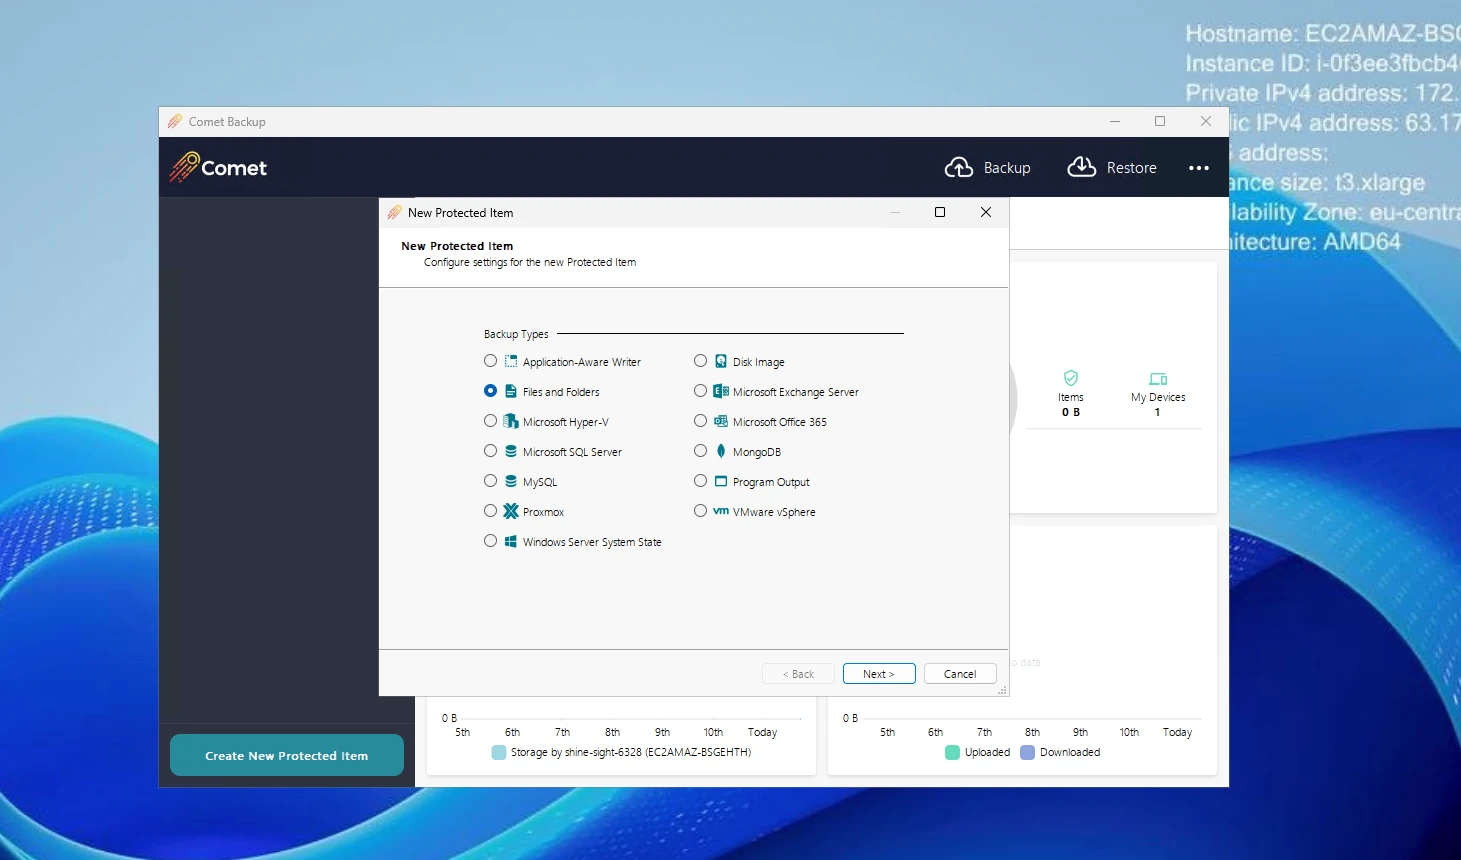Image resolution: width=1461 pixels, height=860 pixels.
Task: Open the Backup menu item
Action: click(988, 168)
